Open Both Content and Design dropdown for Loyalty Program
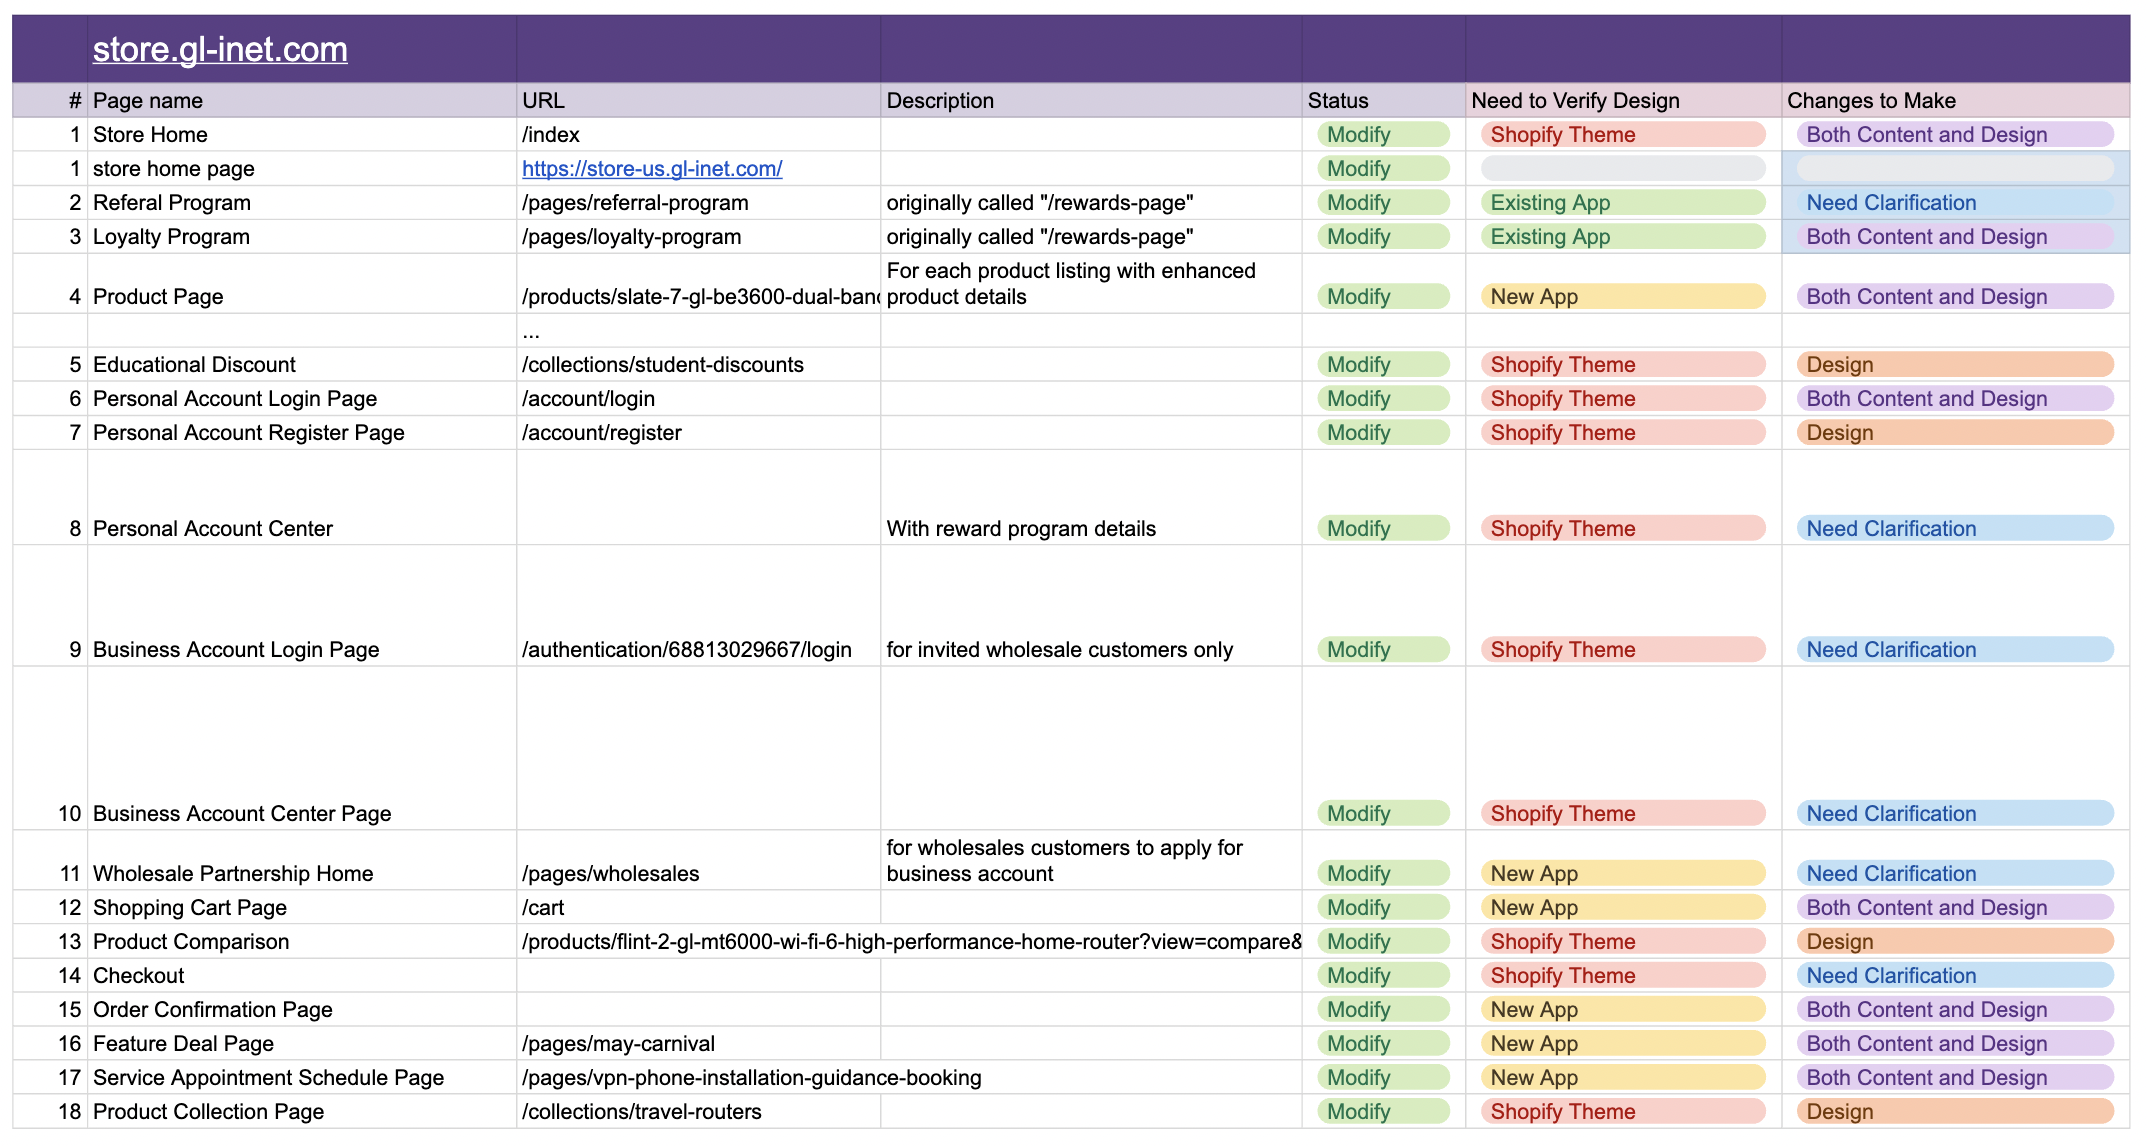The width and height of the screenshot is (2146, 1146). pos(1955,237)
